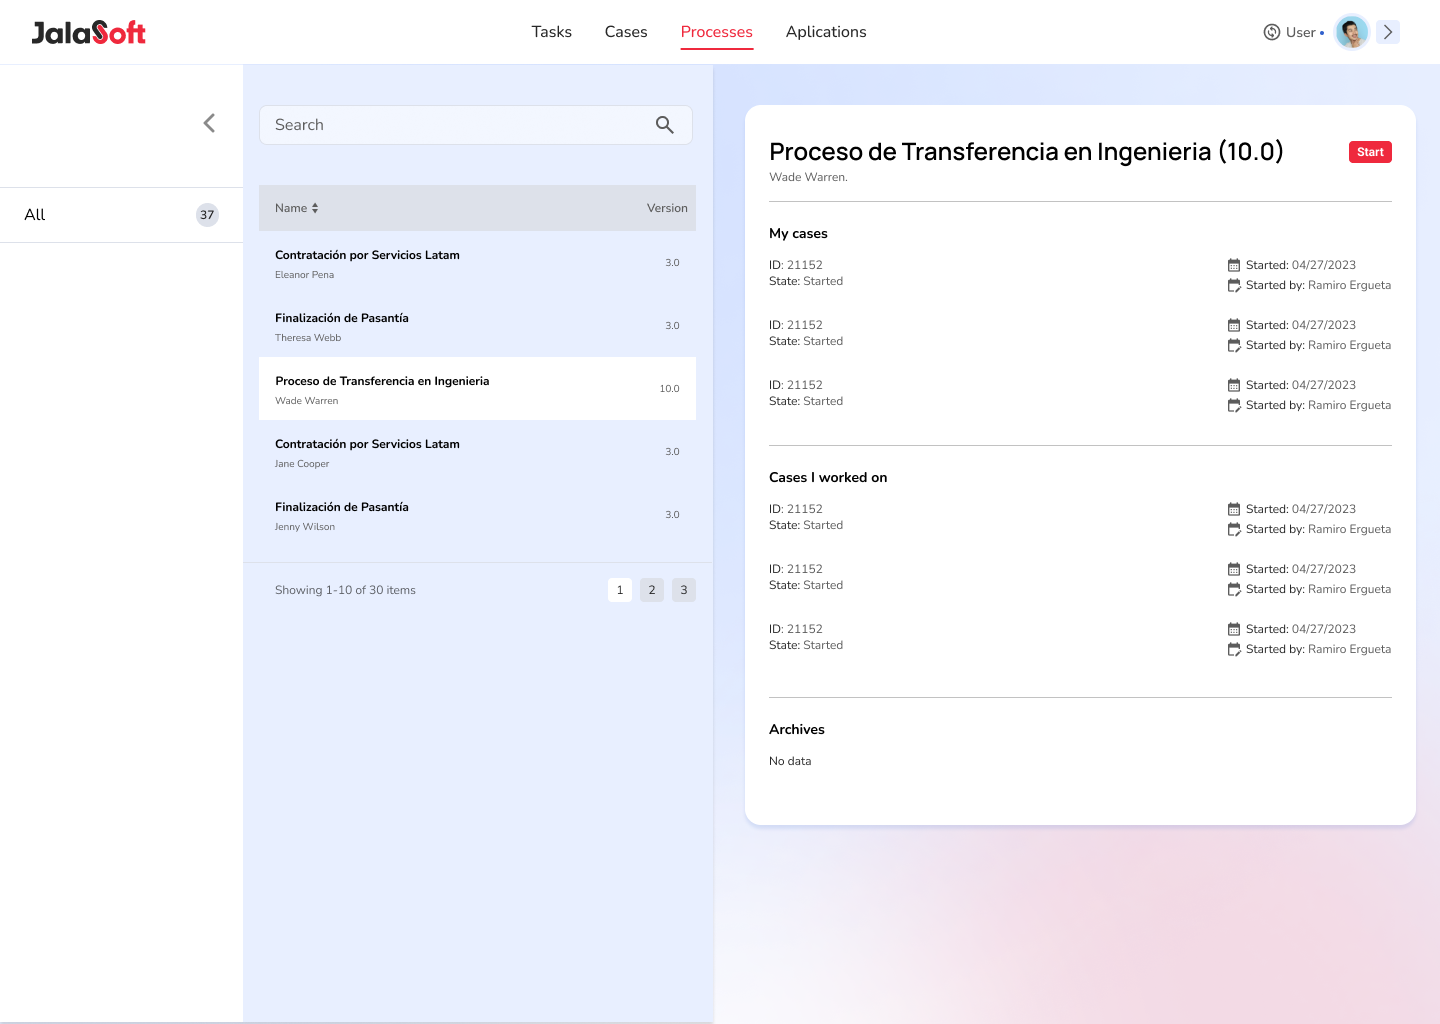Click version 10.0 in the selected row
This screenshot has width=1440, height=1024.
669,389
